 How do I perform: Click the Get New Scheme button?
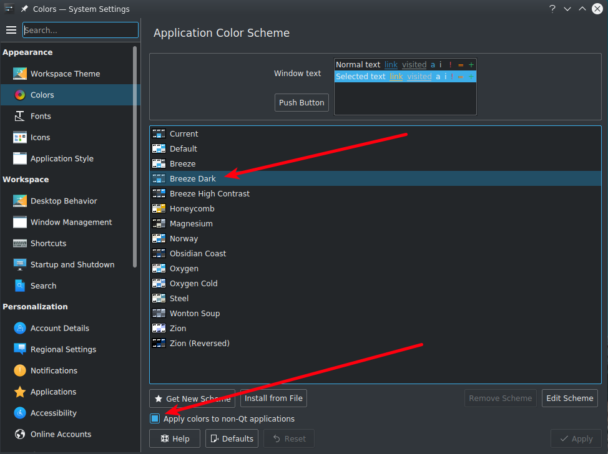click(x=192, y=399)
